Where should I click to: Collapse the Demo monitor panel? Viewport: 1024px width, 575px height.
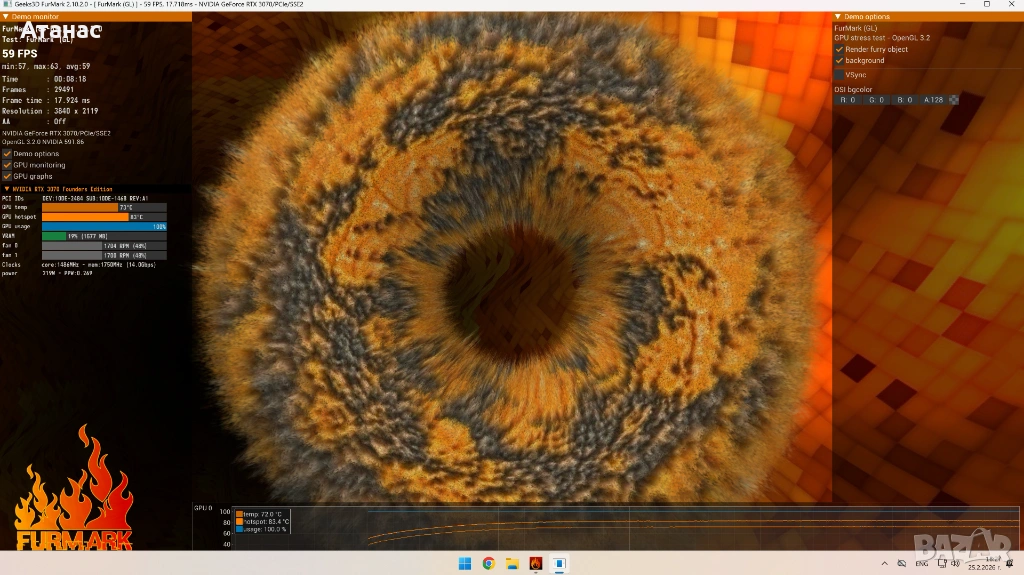click(x=5, y=17)
